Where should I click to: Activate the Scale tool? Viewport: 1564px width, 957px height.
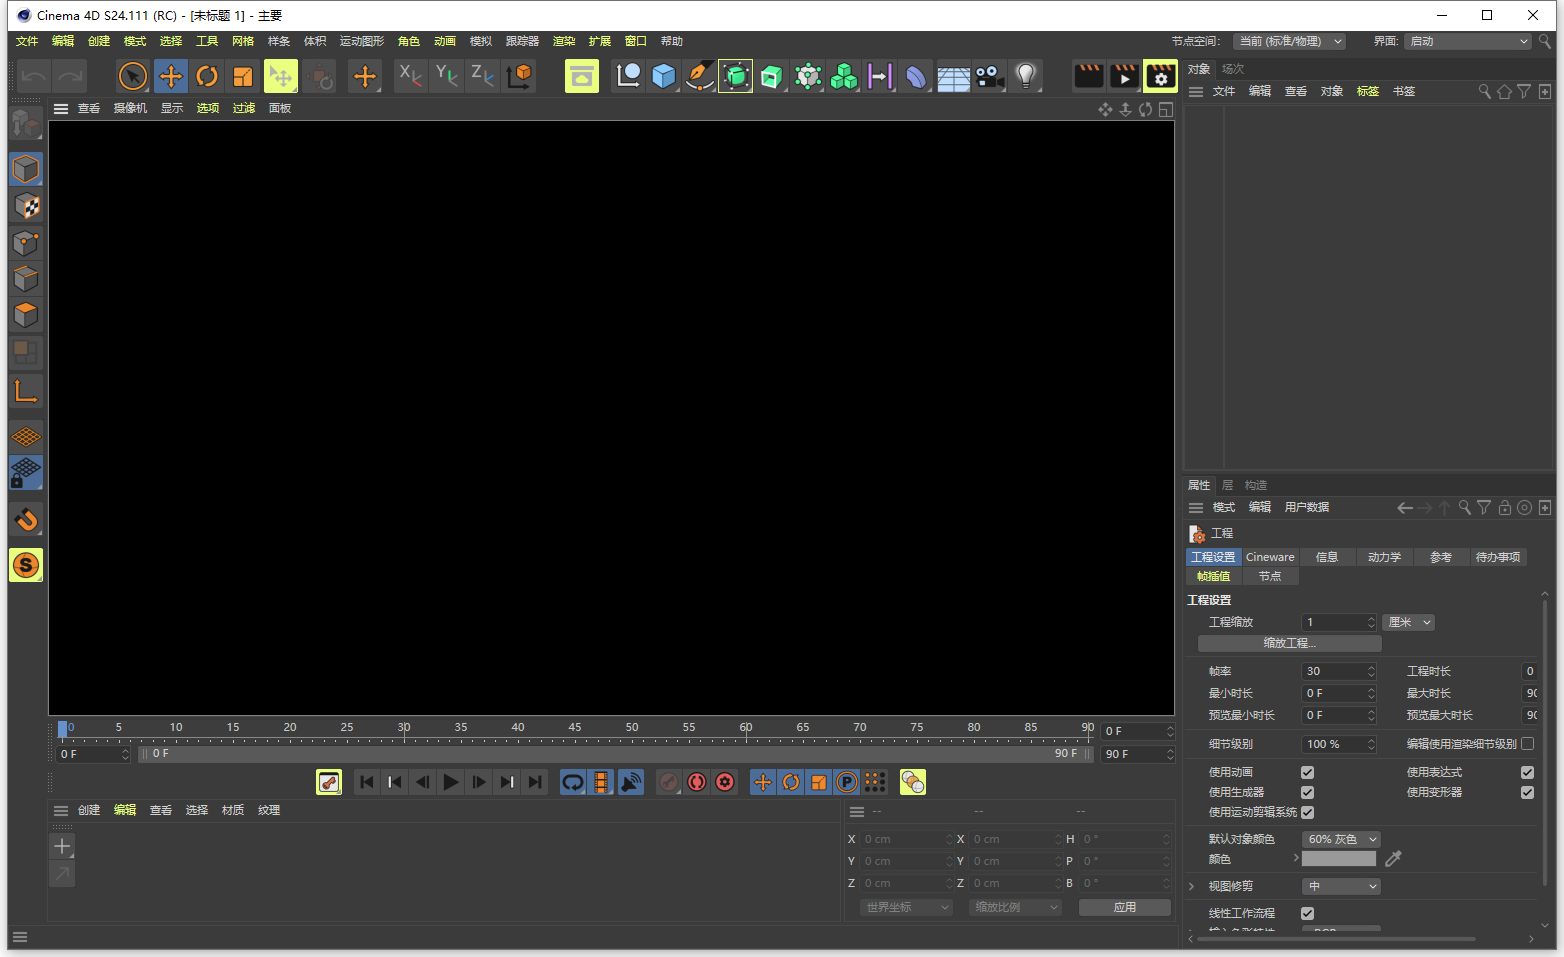click(x=243, y=76)
